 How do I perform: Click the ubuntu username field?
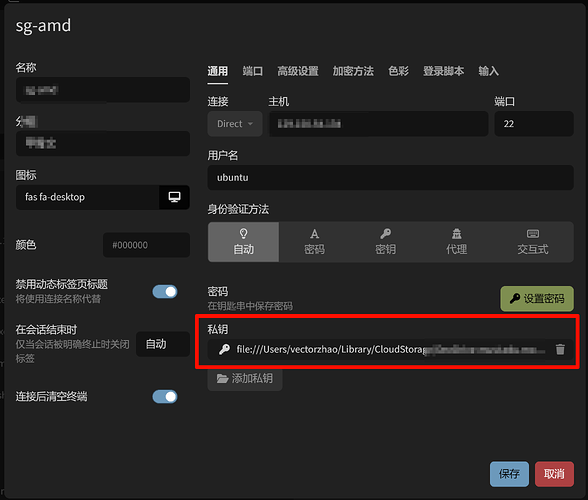390,177
